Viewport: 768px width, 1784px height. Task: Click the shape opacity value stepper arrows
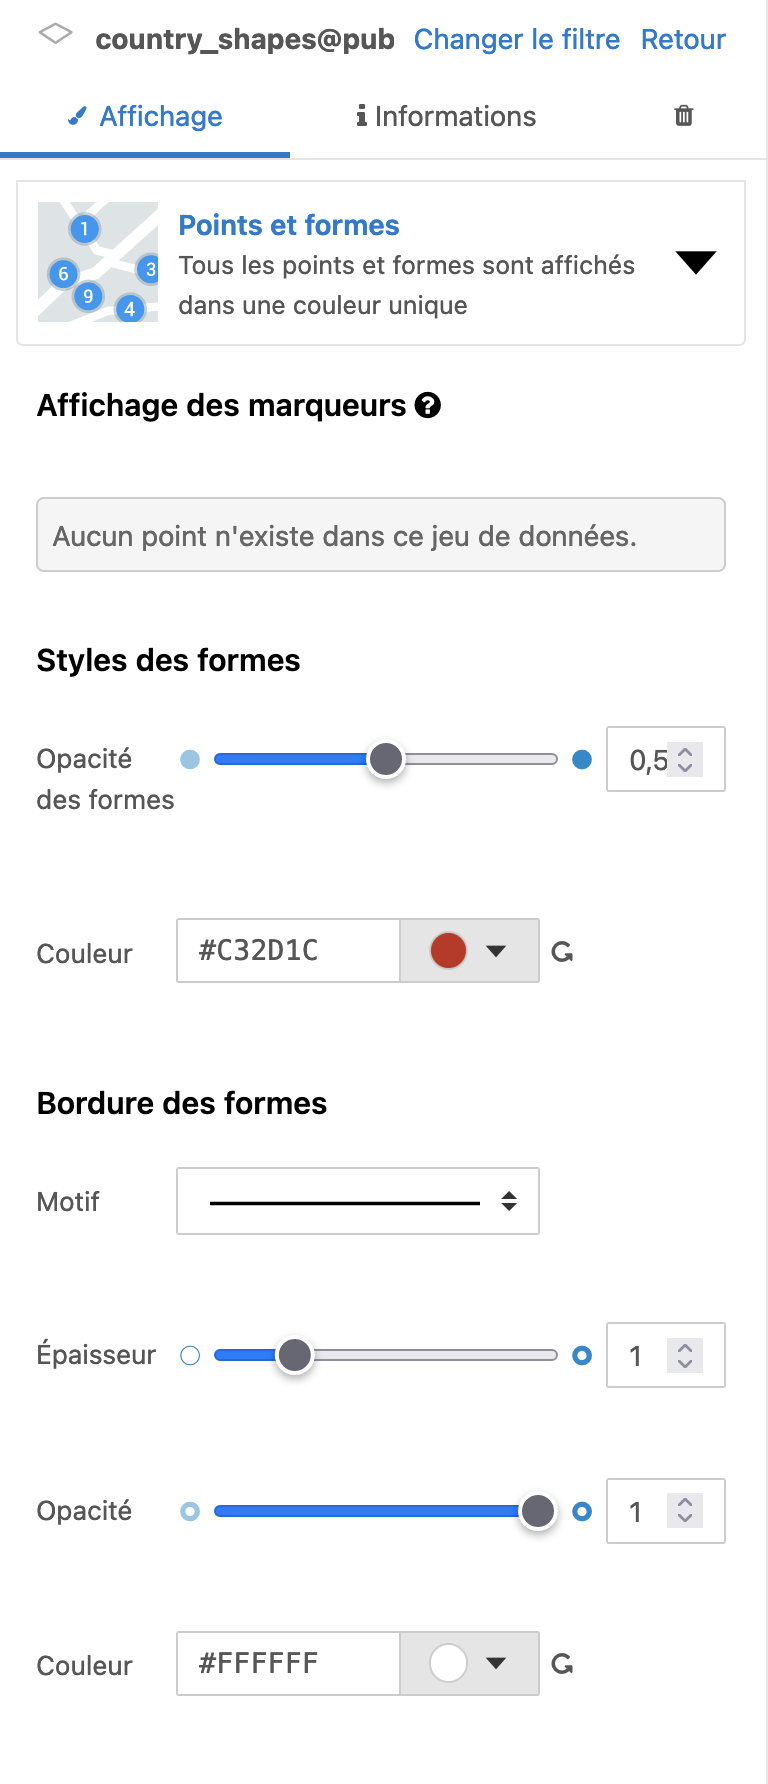[x=686, y=760]
